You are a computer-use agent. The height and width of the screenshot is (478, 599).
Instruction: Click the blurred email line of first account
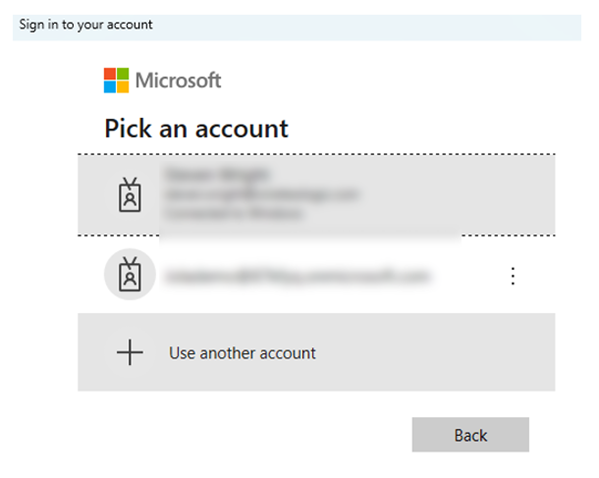click(262, 194)
